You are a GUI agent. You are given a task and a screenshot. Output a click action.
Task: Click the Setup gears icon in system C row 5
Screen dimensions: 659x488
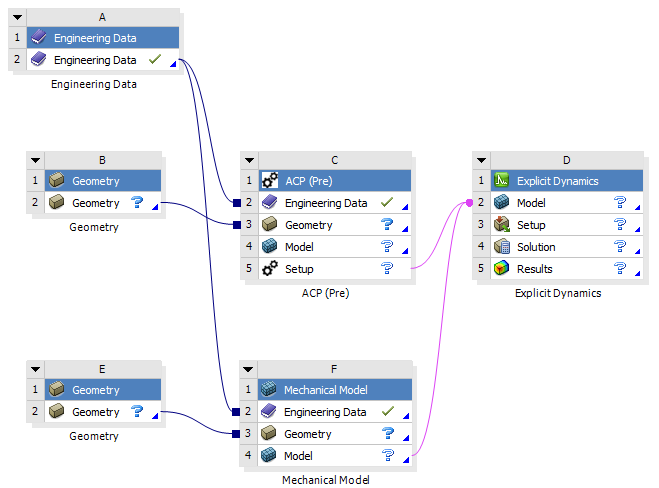(270, 268)
